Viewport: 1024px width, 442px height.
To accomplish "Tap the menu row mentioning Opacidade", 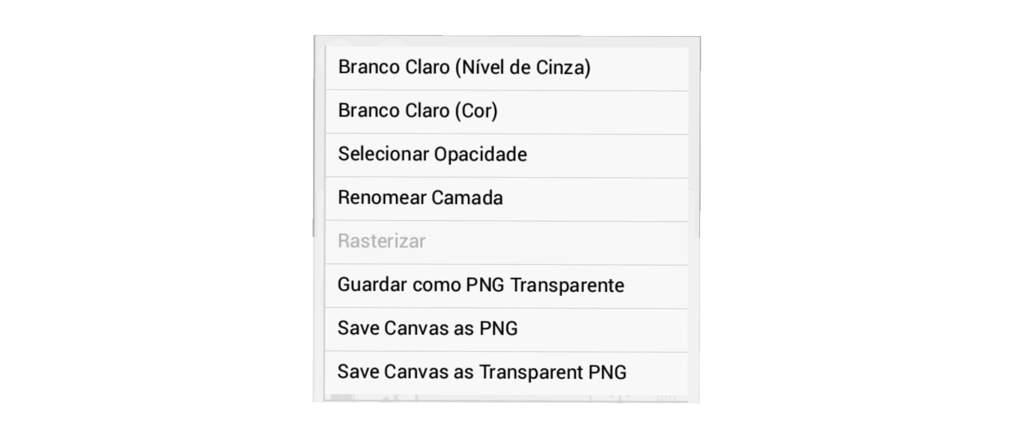I will [x=507, y=156].
